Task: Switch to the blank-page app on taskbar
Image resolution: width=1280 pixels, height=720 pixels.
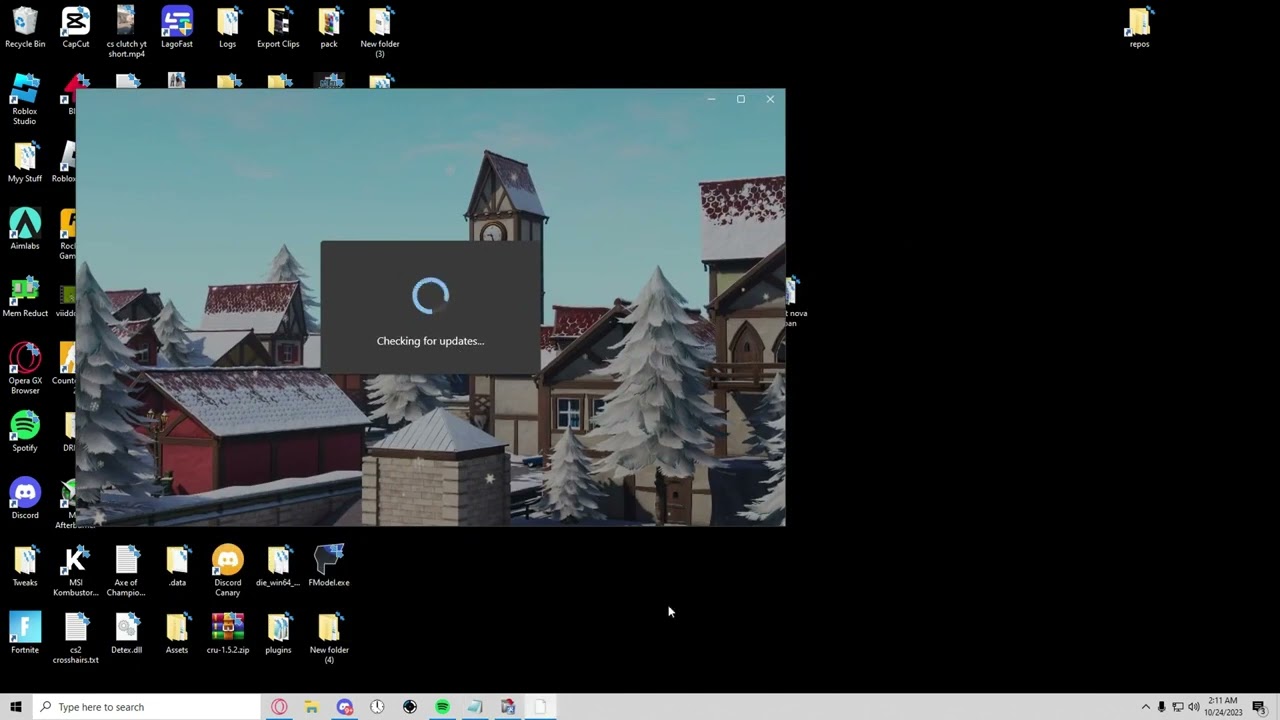Action: [x=540, y=707]
